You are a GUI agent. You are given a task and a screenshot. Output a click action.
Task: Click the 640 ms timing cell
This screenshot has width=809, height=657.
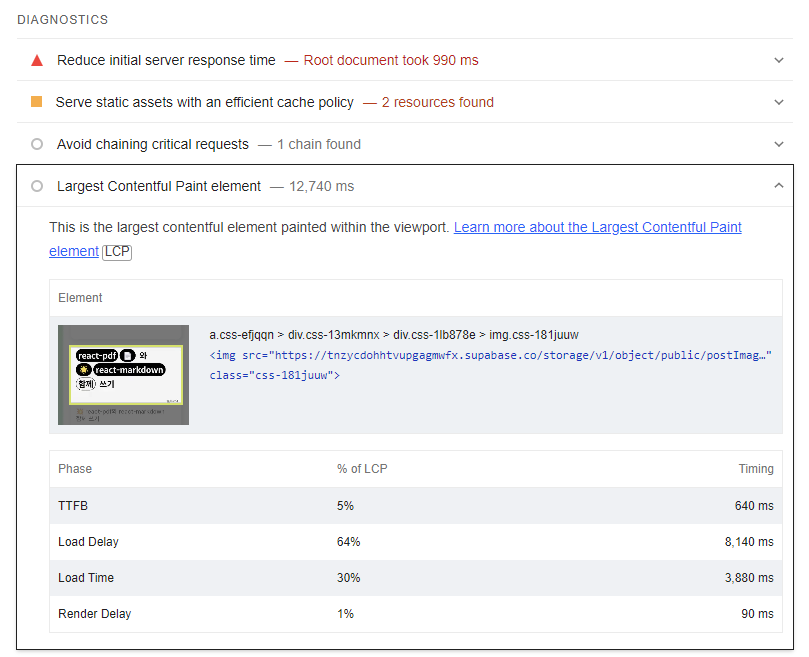click(754, 506)
